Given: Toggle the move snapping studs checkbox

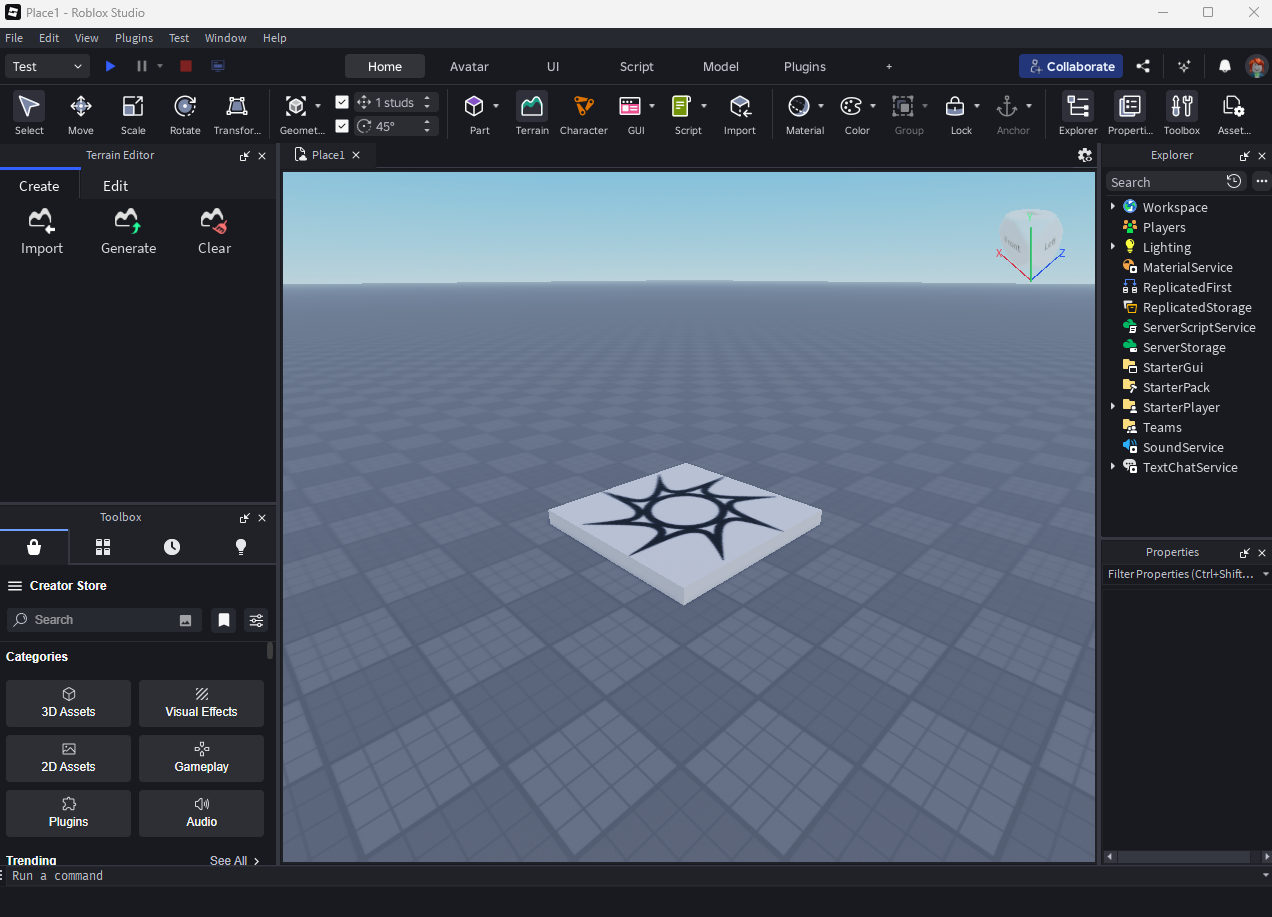Looking at the screenshot, I should pos(342,102).
